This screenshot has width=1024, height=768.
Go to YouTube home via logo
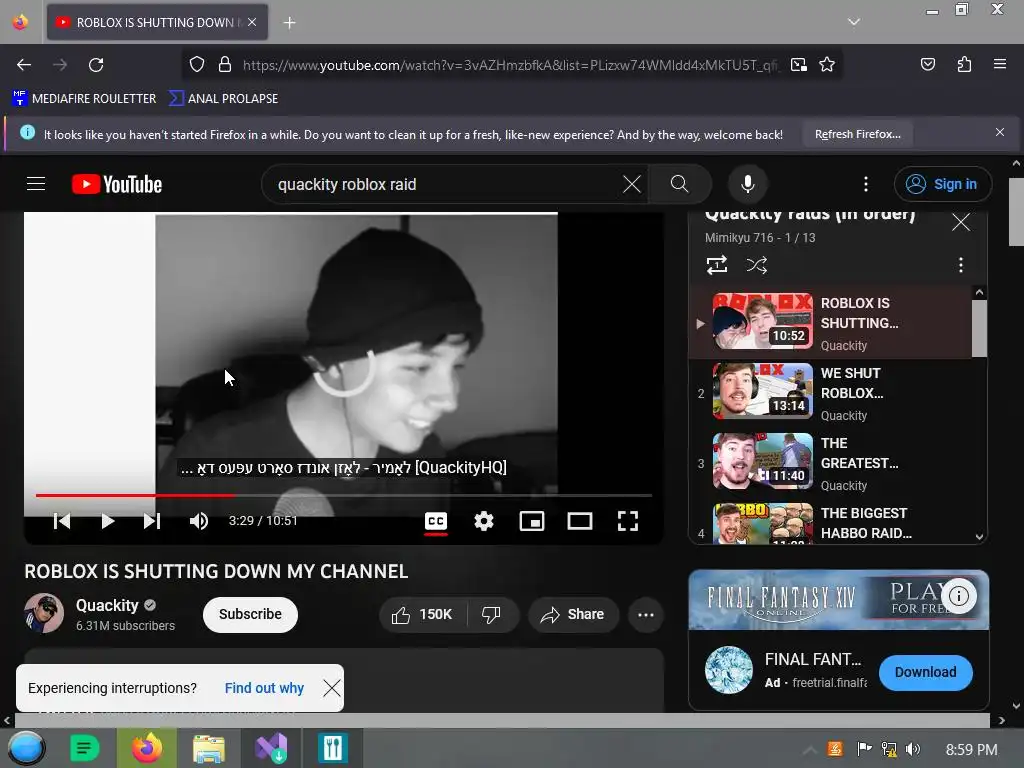click(x=117, y=184)
